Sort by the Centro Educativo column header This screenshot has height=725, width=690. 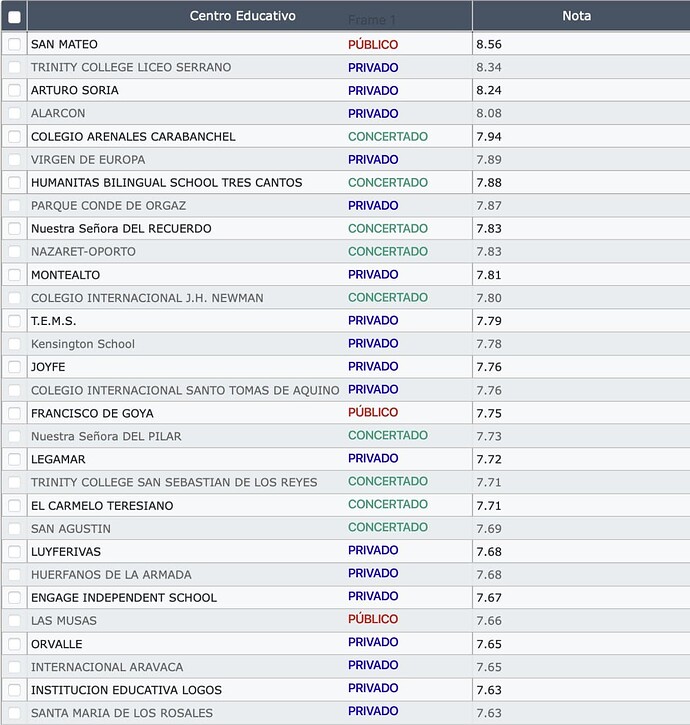242,16
